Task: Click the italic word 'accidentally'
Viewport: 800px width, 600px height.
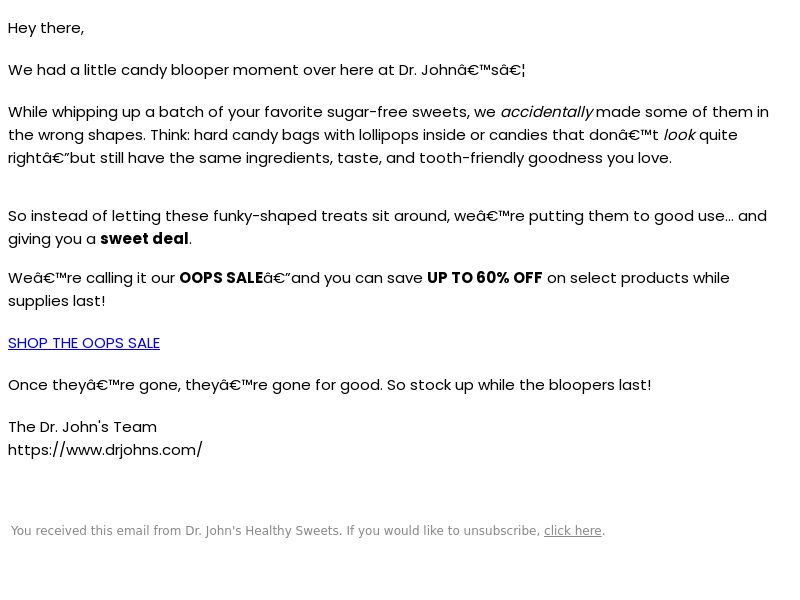Action: click(x=546, y=112)
